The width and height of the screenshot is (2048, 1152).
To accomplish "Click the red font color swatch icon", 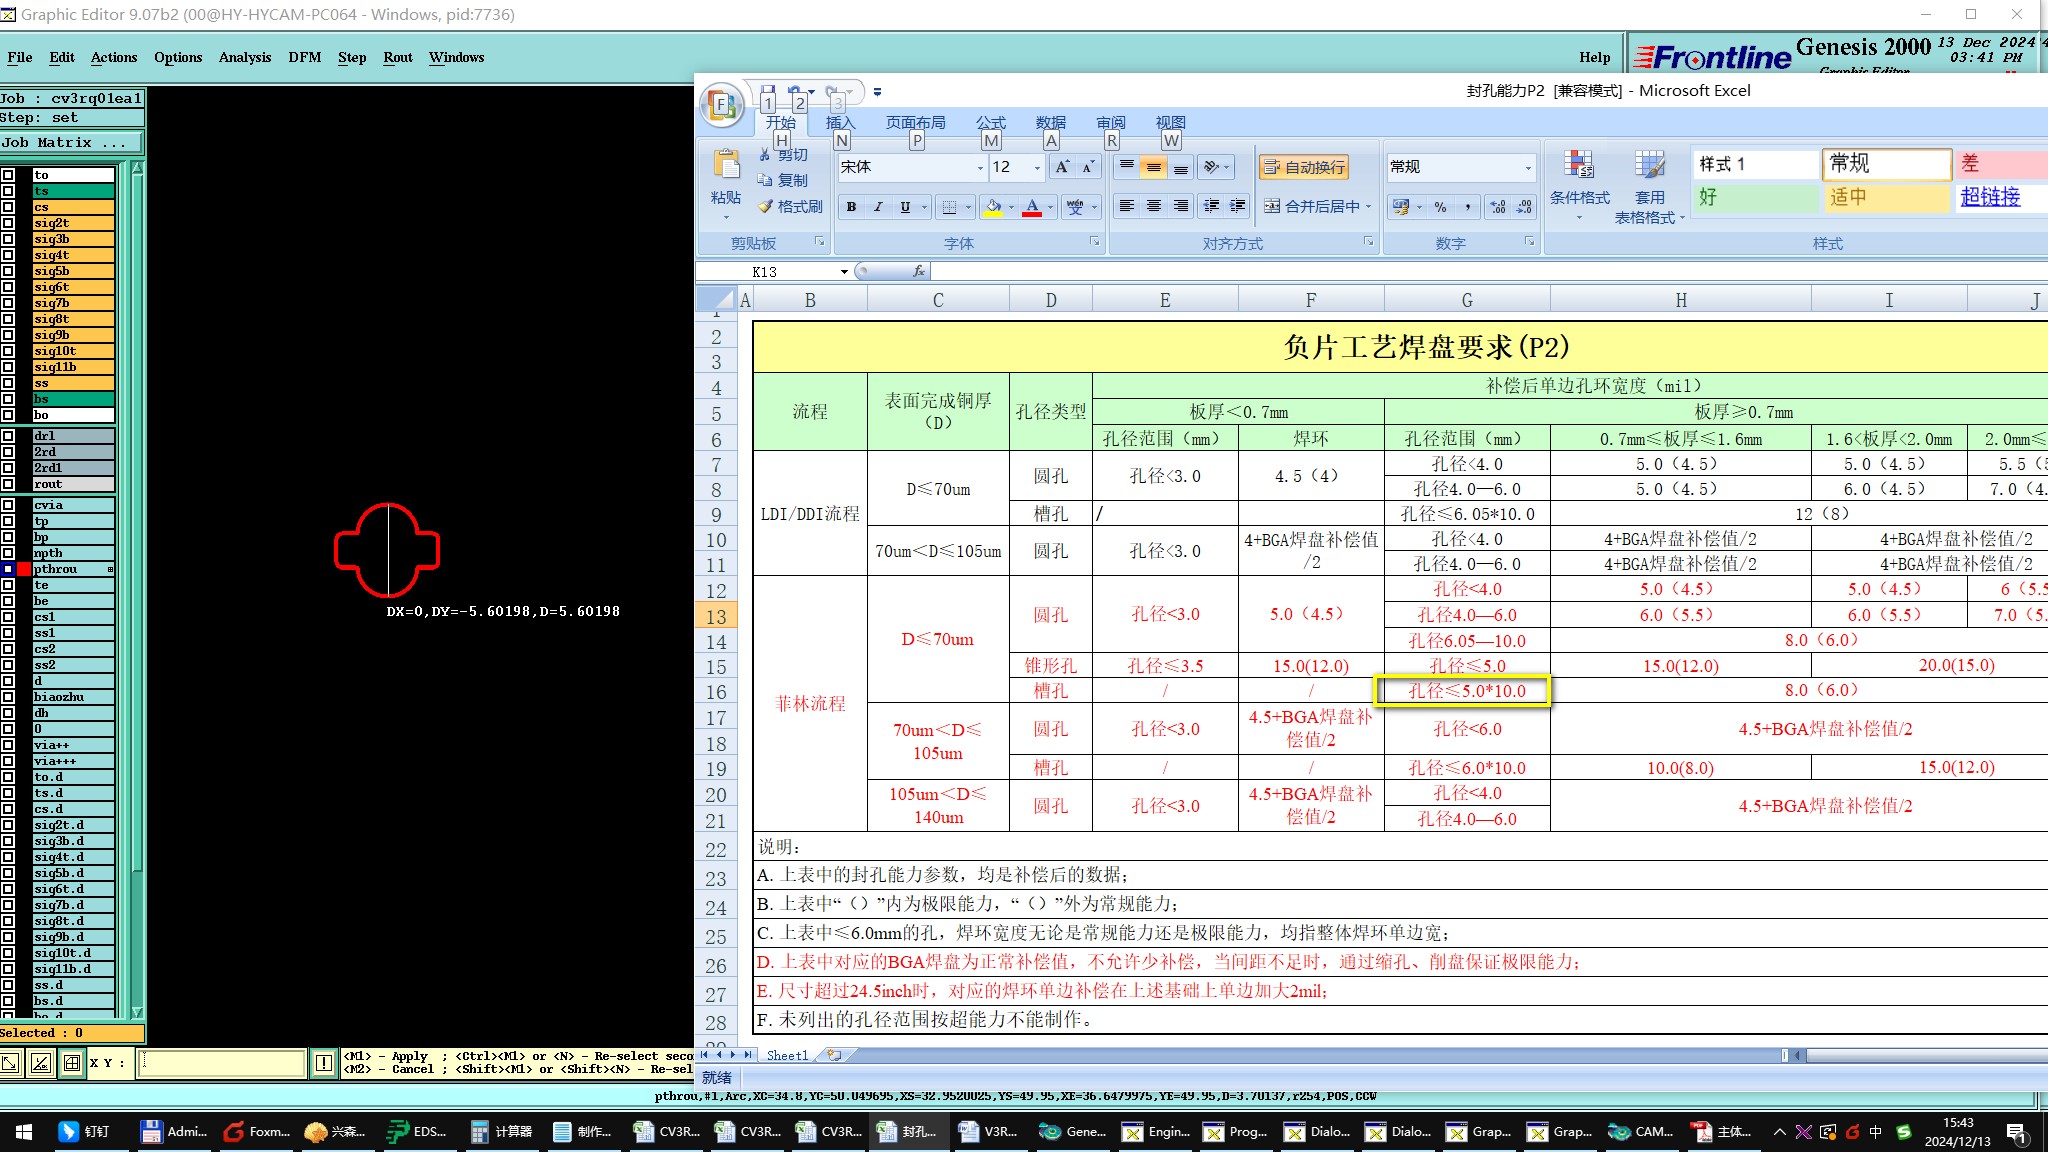I will [x=1032, y=207].
